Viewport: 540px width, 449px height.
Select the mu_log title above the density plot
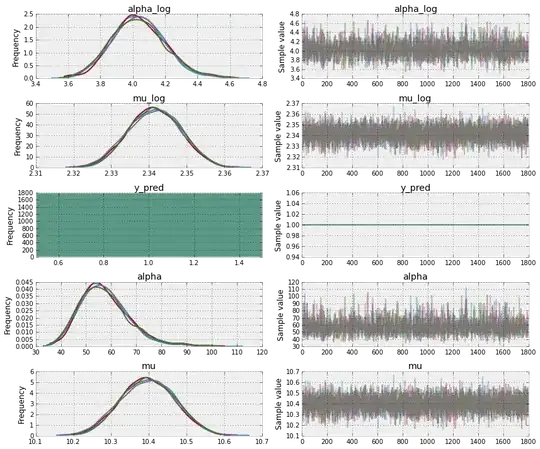[149, 98]
